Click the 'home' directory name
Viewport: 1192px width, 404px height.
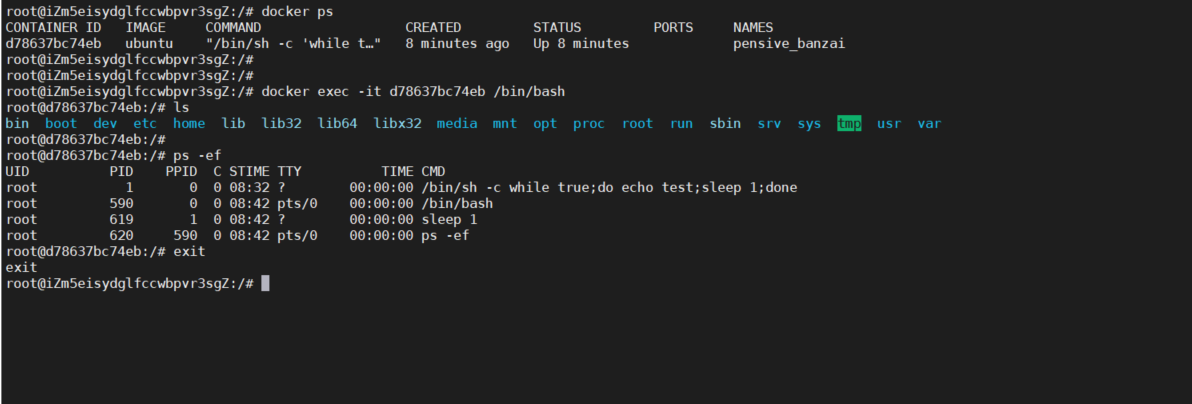click(x=189, y=123)
